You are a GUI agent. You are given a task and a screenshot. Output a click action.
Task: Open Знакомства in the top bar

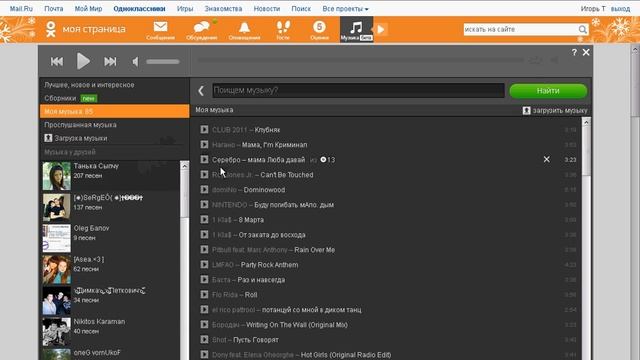click(x=223, y=9)
